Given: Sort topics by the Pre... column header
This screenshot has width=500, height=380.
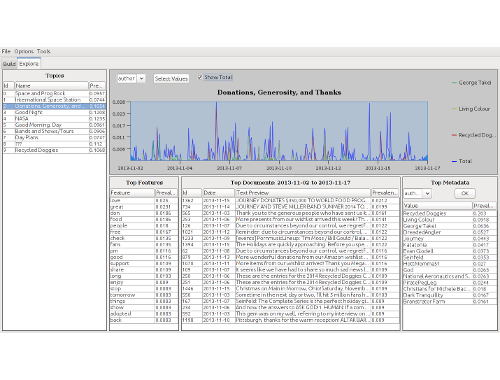Looking at the screenshot, I should pyautogui.click(x=97, y=86).
